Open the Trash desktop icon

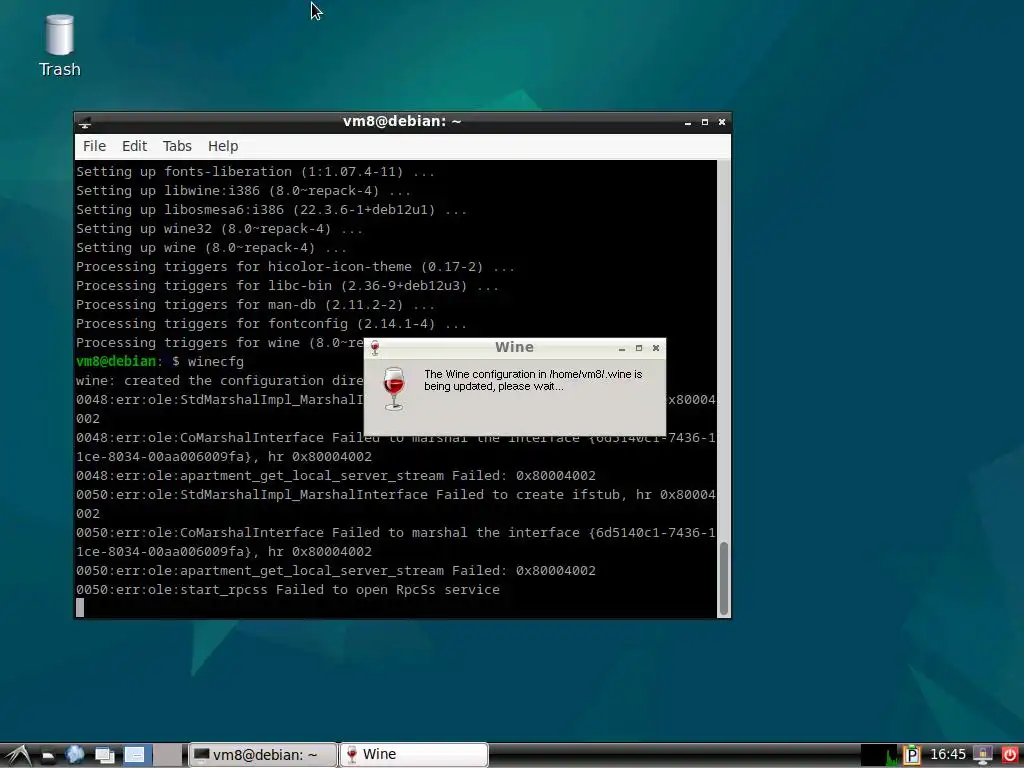[59, 46]
